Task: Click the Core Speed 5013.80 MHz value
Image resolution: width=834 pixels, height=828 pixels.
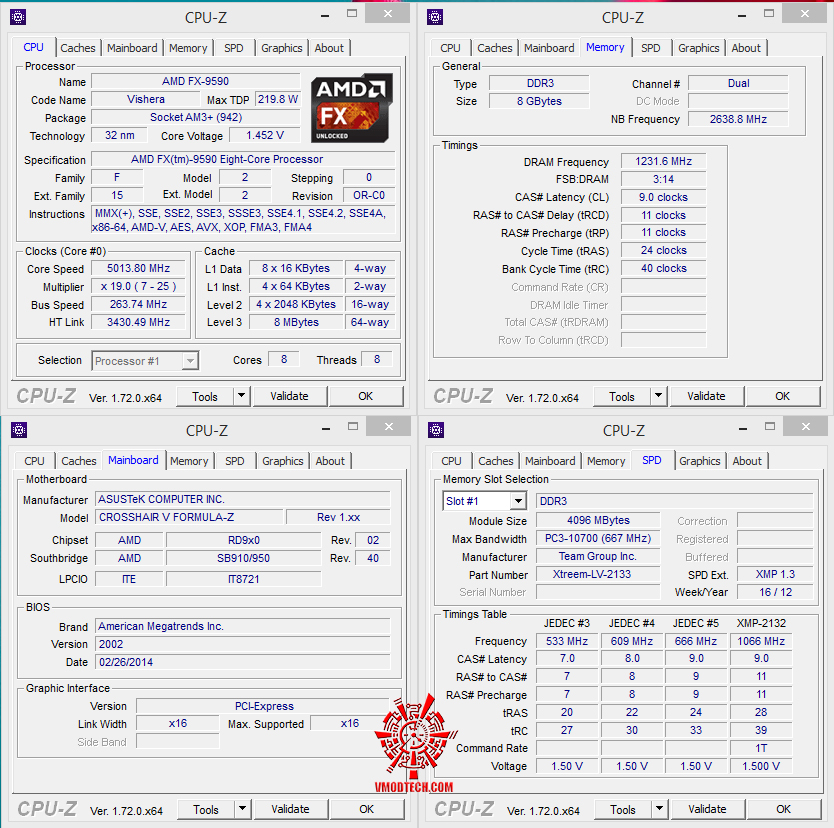Action: point(138,269)
